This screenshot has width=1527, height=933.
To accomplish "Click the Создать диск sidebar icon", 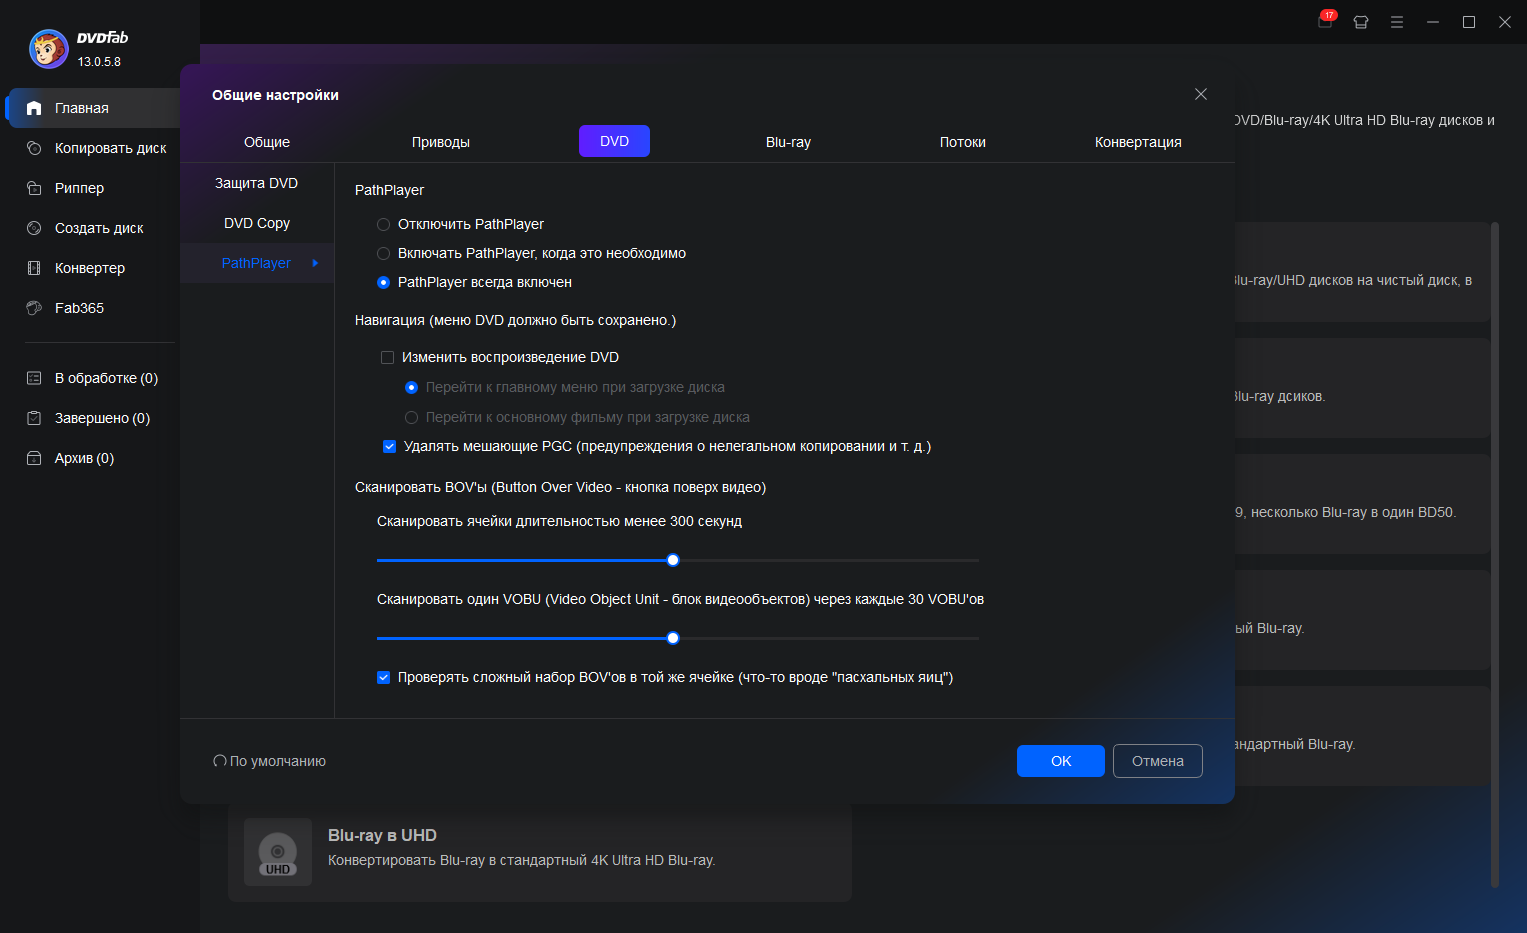I will (34, 228).
